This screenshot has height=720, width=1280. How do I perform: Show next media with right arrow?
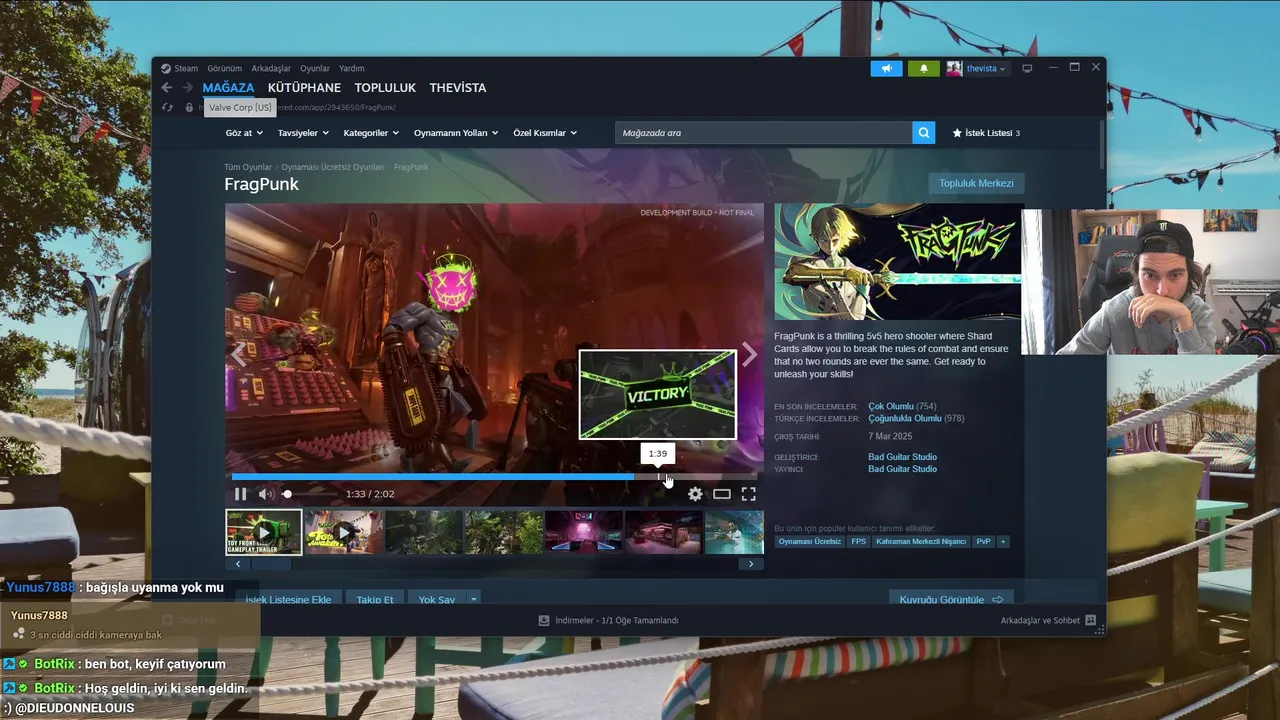(749, 355)
